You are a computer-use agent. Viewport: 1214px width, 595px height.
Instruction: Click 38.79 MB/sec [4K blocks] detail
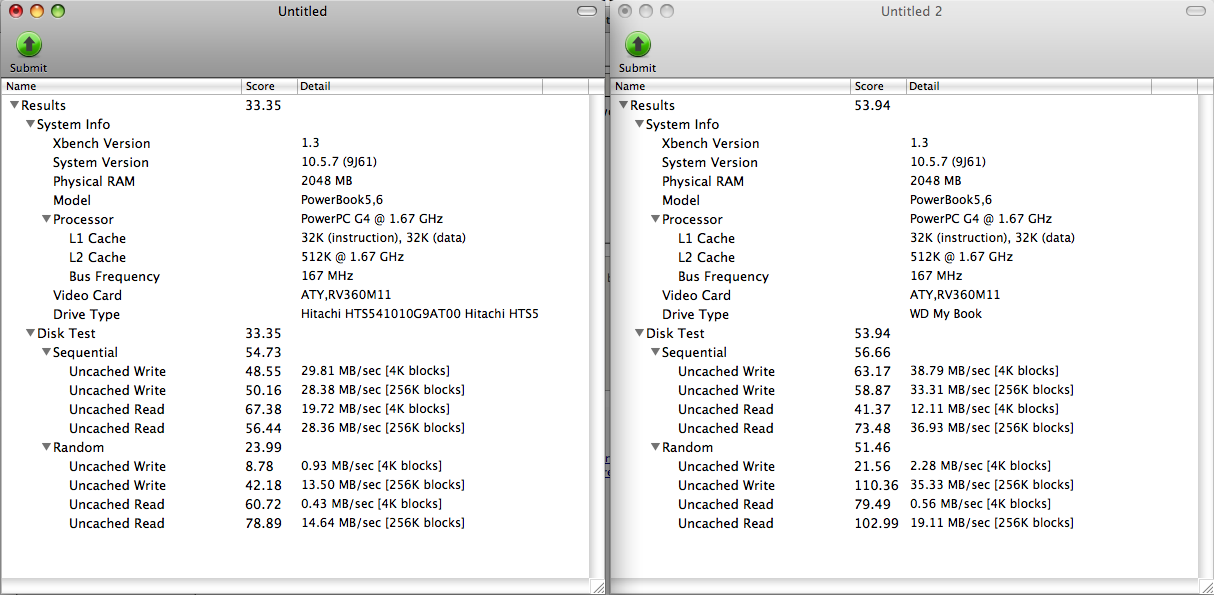coord(984,371)
